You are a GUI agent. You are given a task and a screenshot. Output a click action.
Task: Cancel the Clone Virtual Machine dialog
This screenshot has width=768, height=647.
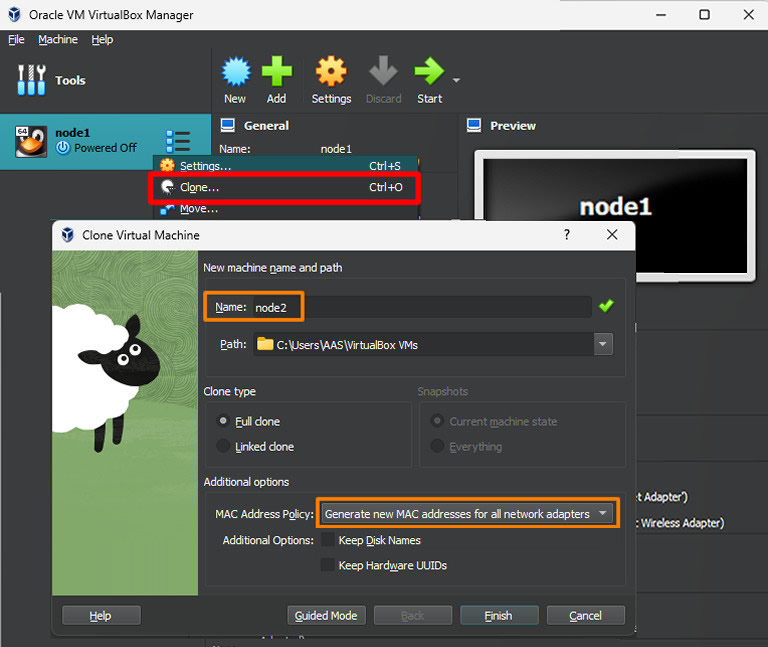coord(585,615)
